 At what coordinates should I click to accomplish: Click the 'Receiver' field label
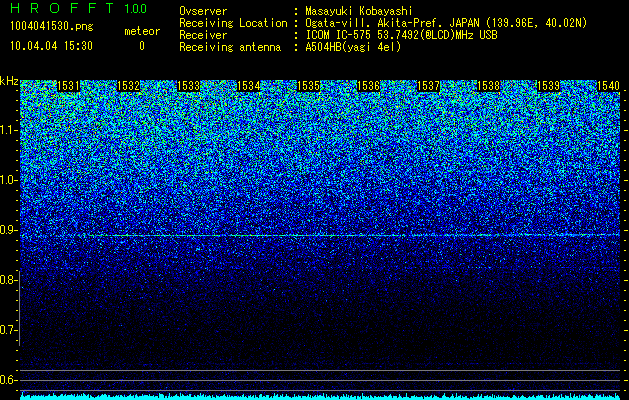203,35
